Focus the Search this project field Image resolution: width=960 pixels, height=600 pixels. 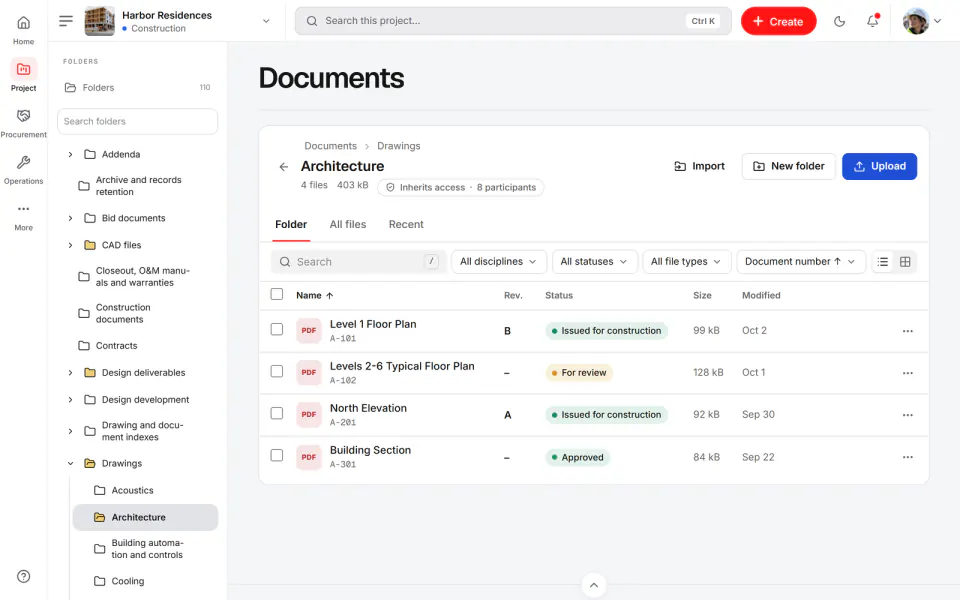(x=513, y=21)
